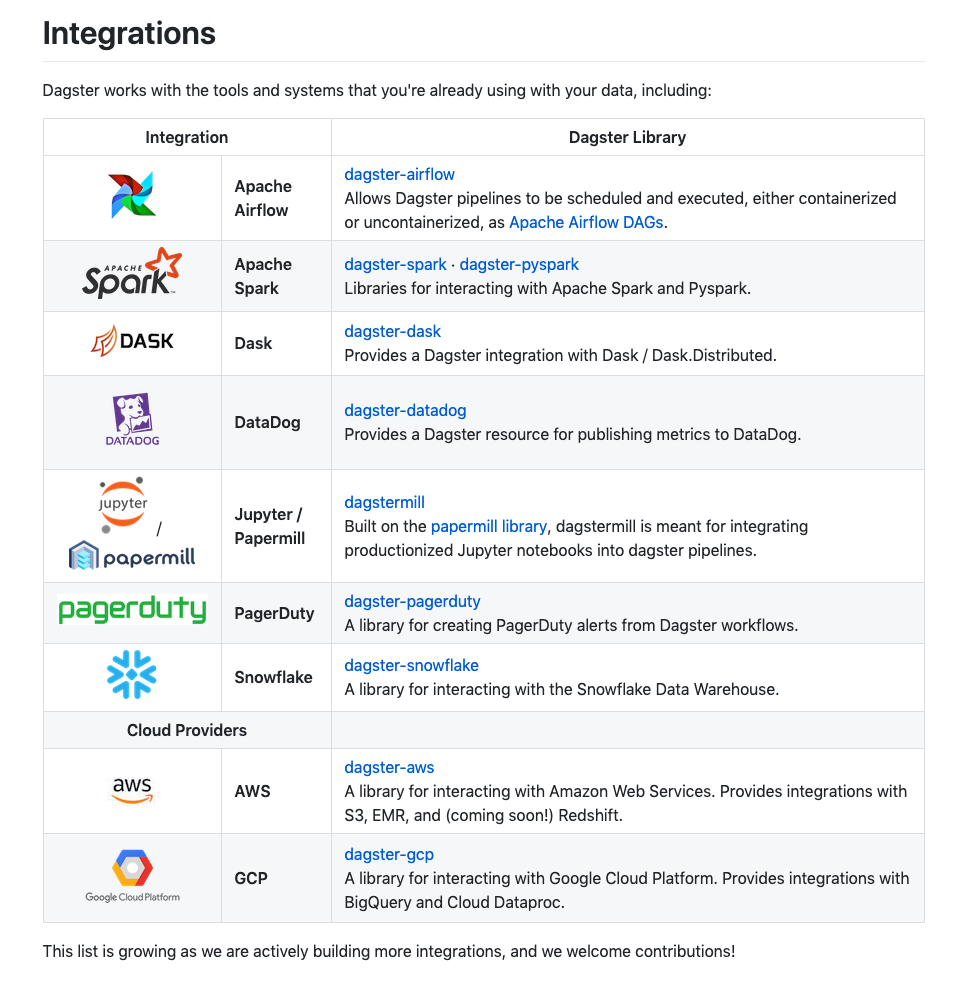Open the dagster-spark library link

click(x=395, y=264)
